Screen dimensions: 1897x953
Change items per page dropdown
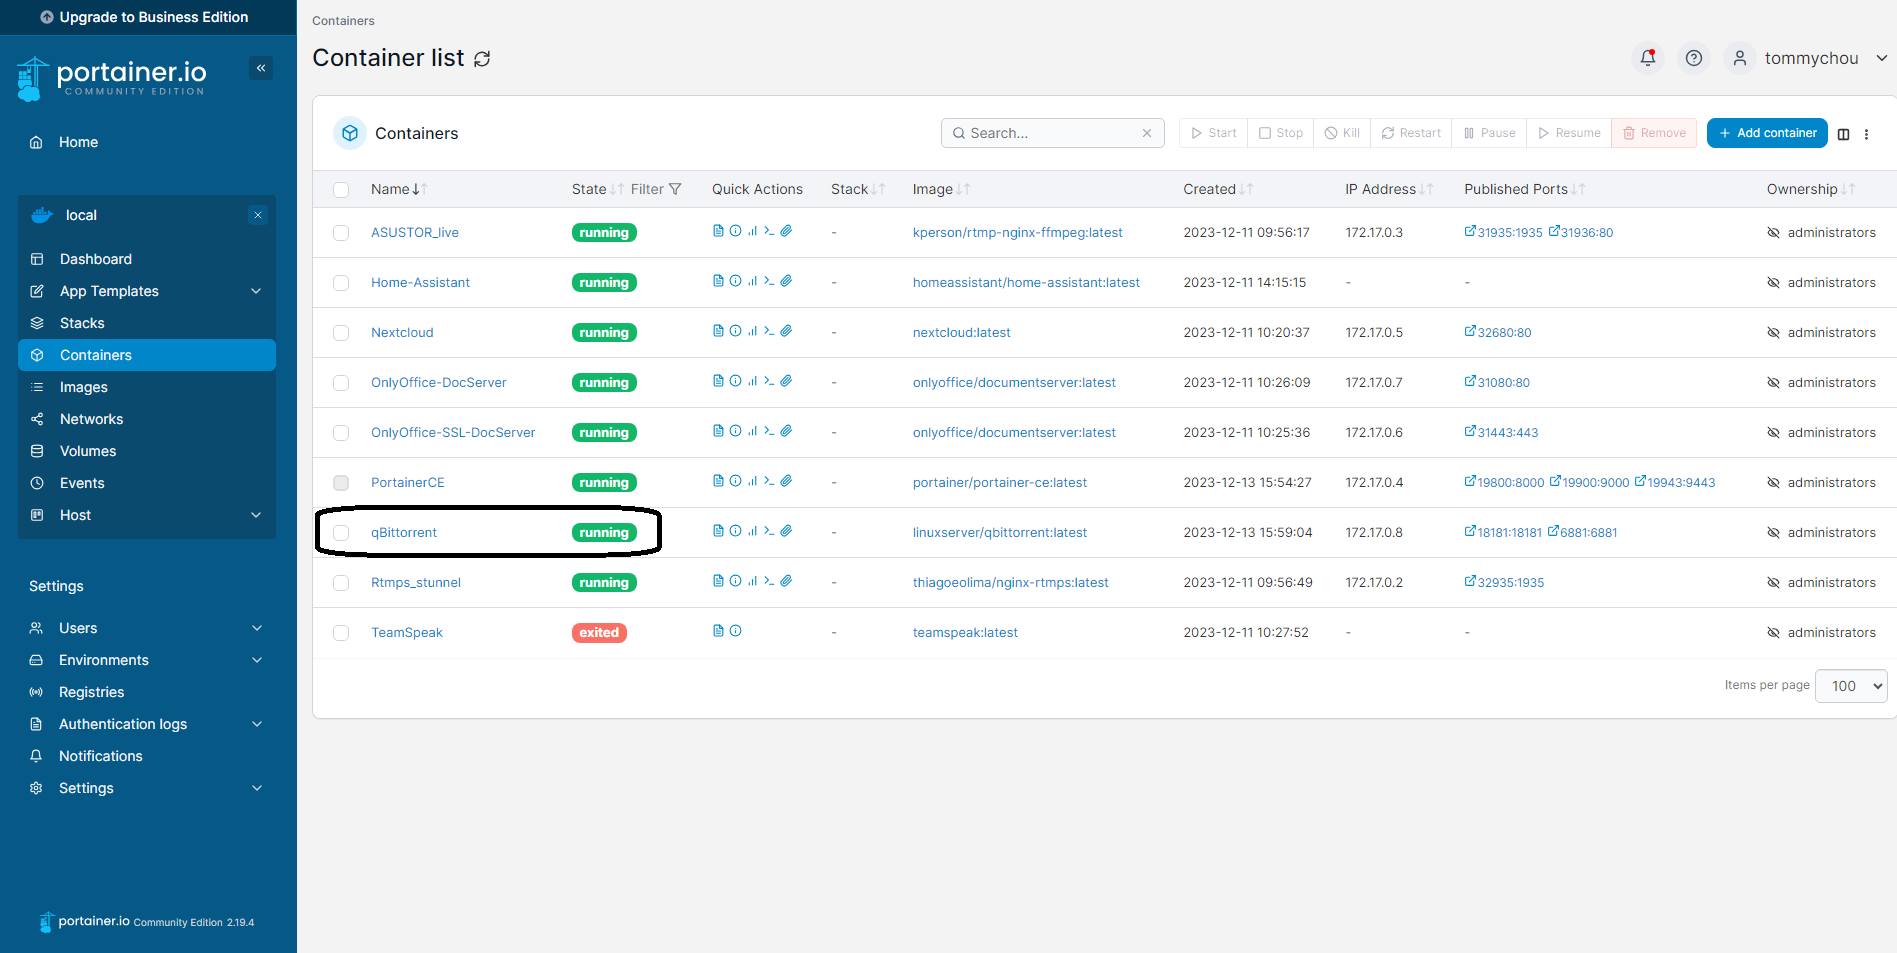point(1851,686)
